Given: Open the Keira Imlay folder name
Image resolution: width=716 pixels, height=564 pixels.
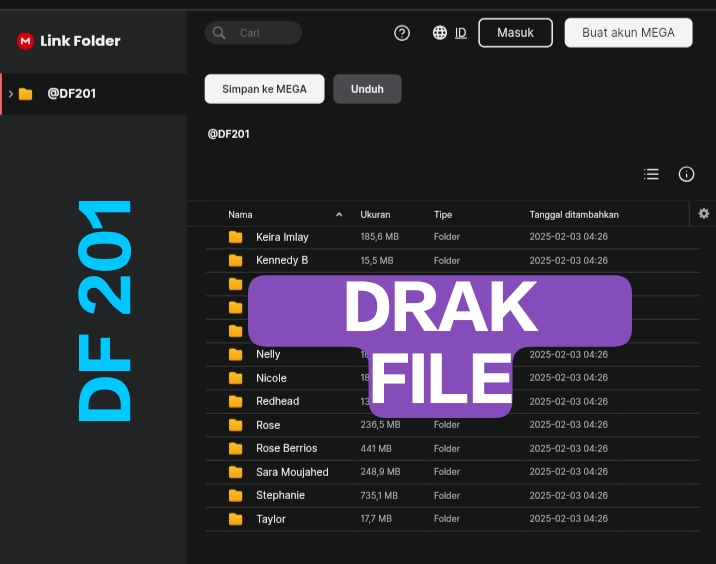Looking at the screenshot, I should [282, 237].
